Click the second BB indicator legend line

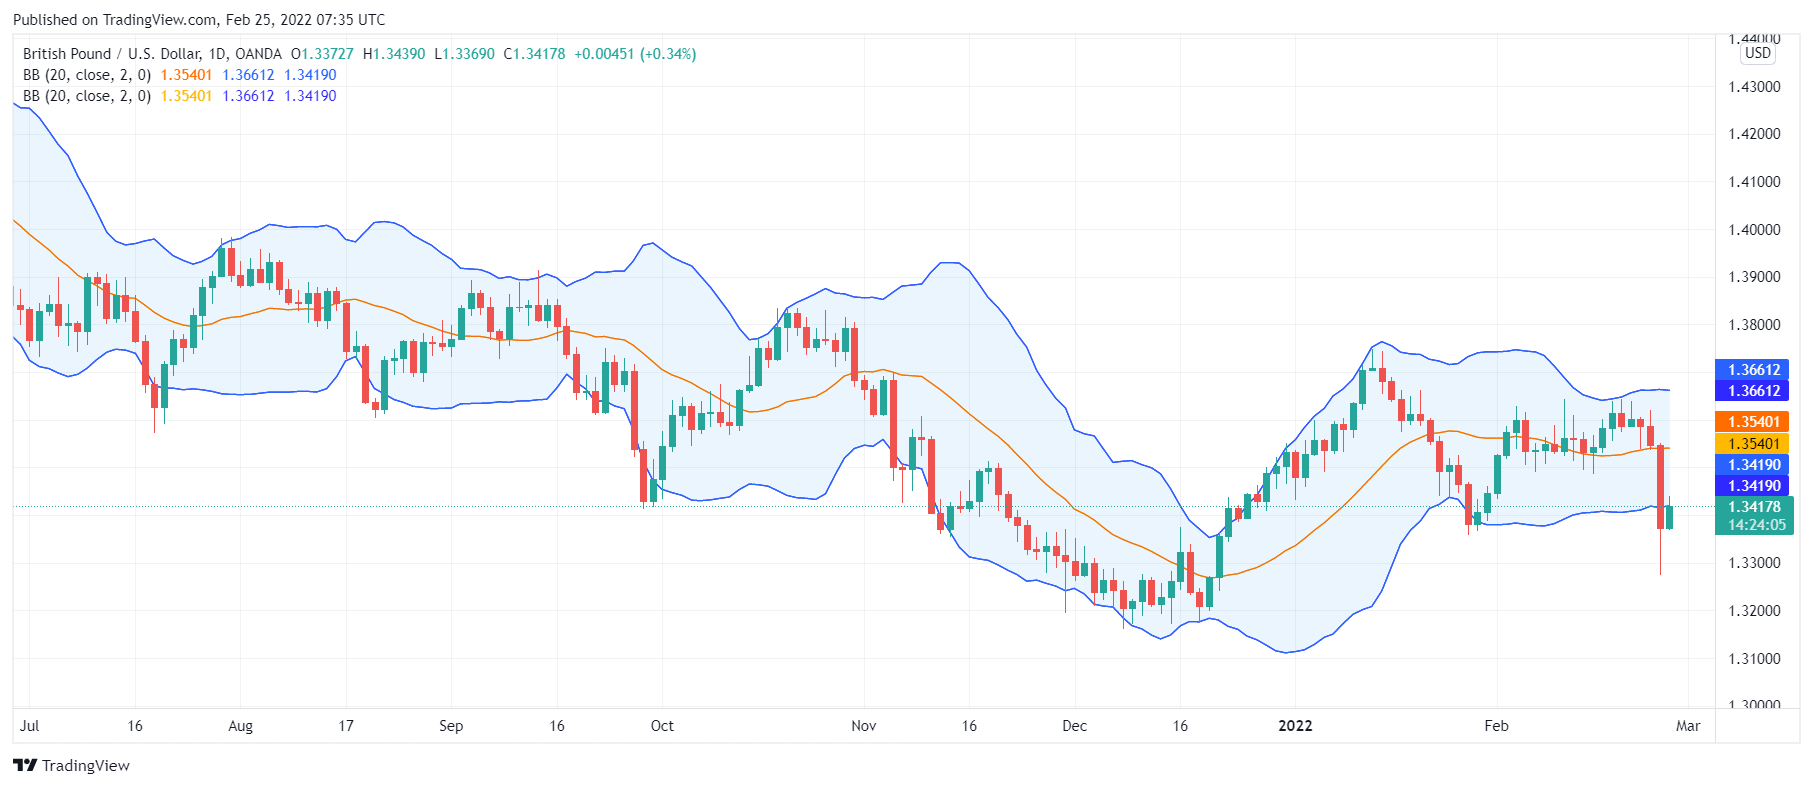180,96
